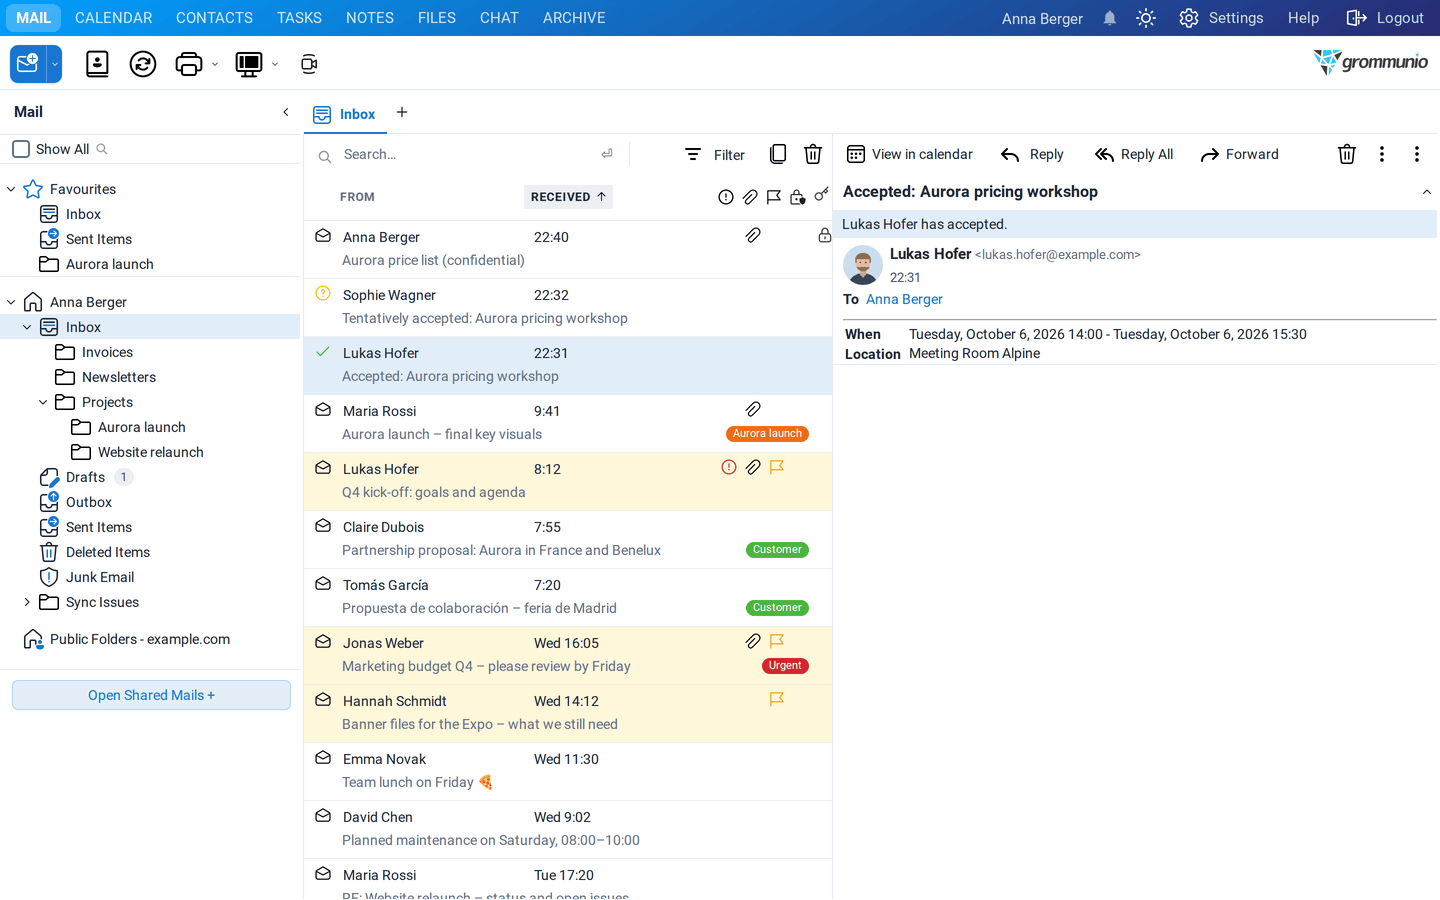Click the monitor view layout icon

pos(248,64)
